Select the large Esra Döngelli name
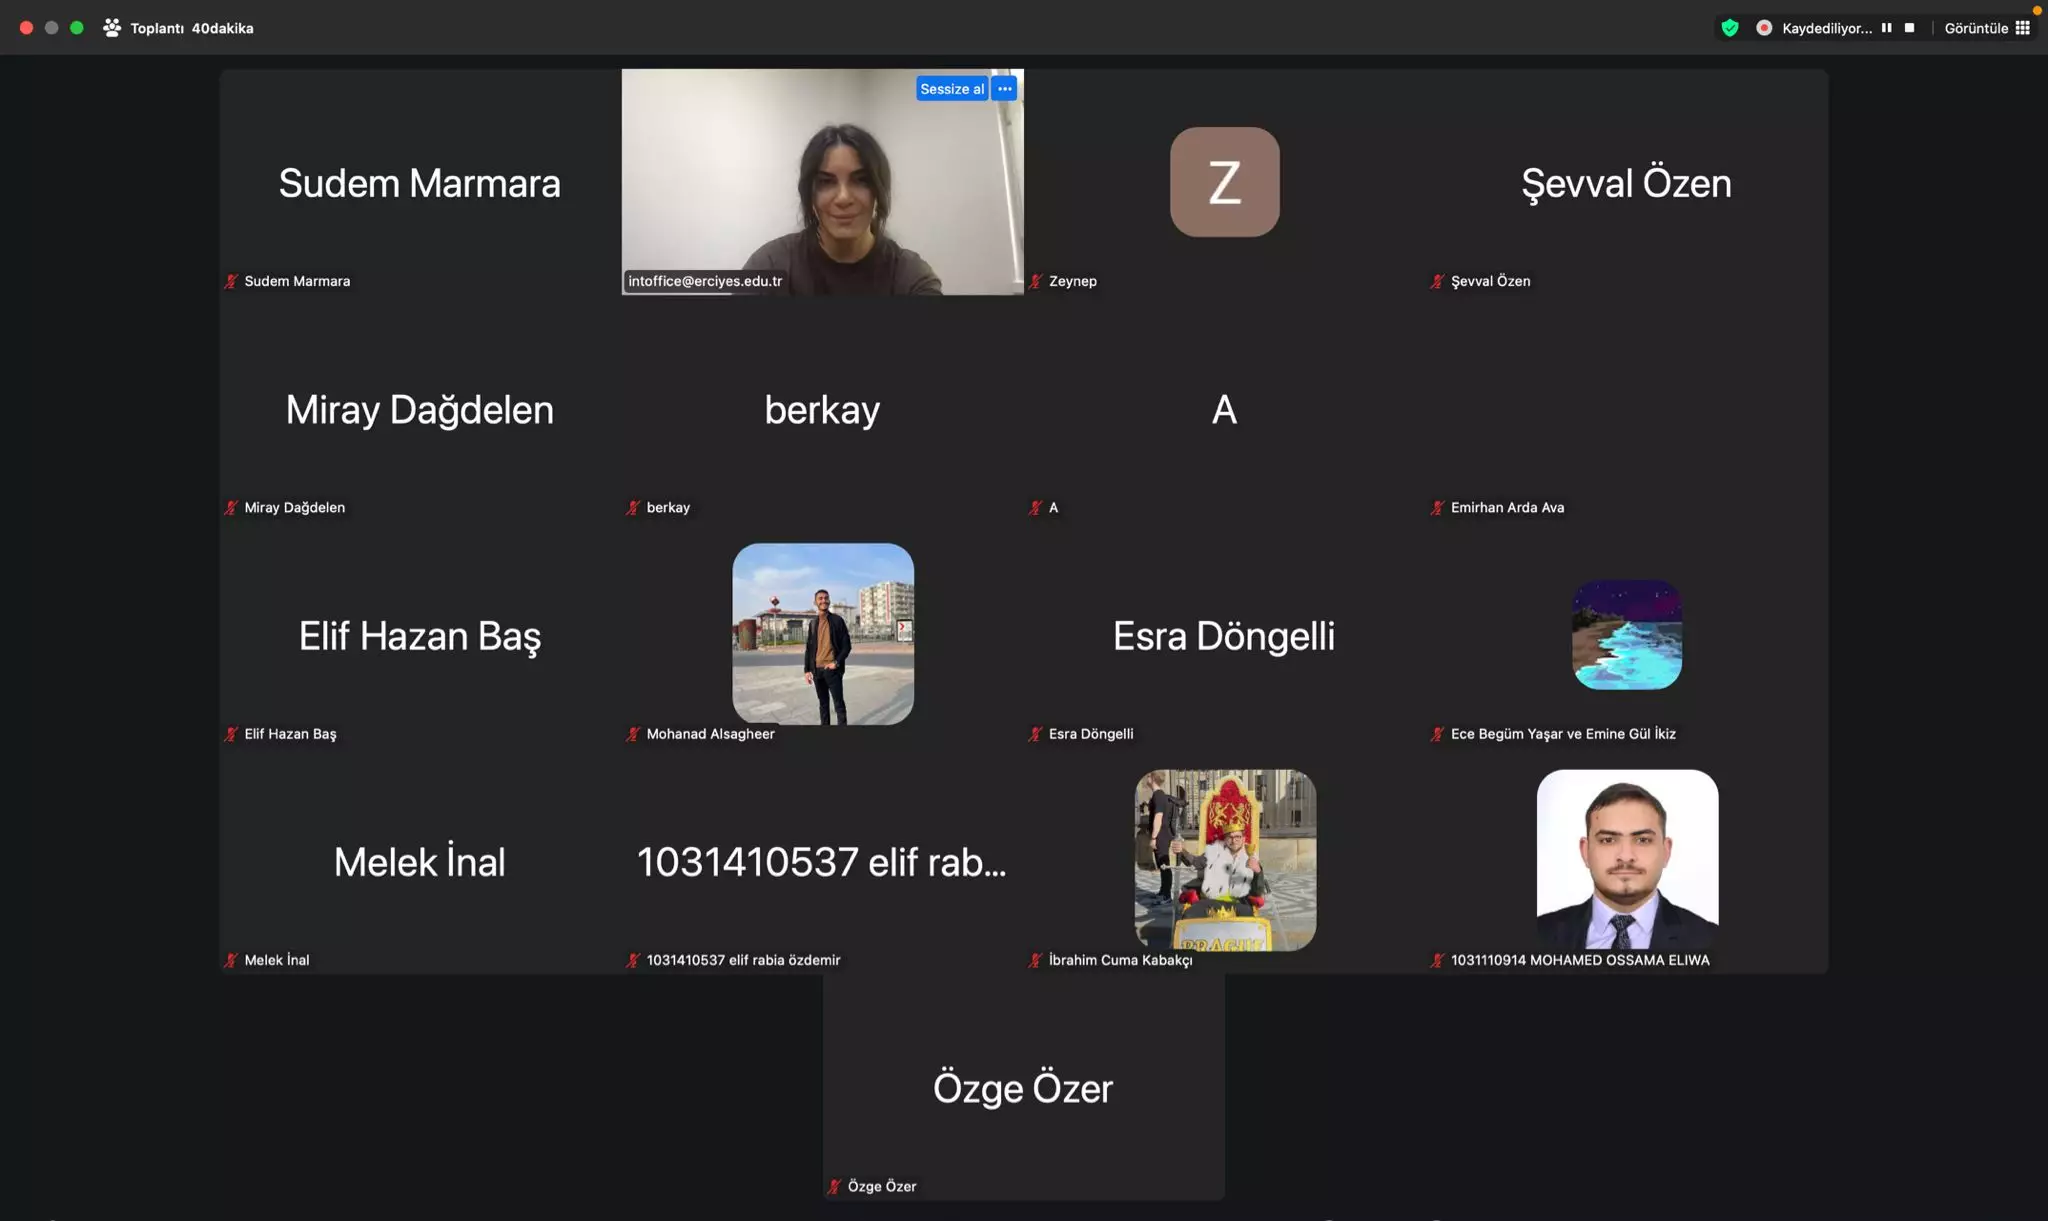 [x=1224, y=637]
